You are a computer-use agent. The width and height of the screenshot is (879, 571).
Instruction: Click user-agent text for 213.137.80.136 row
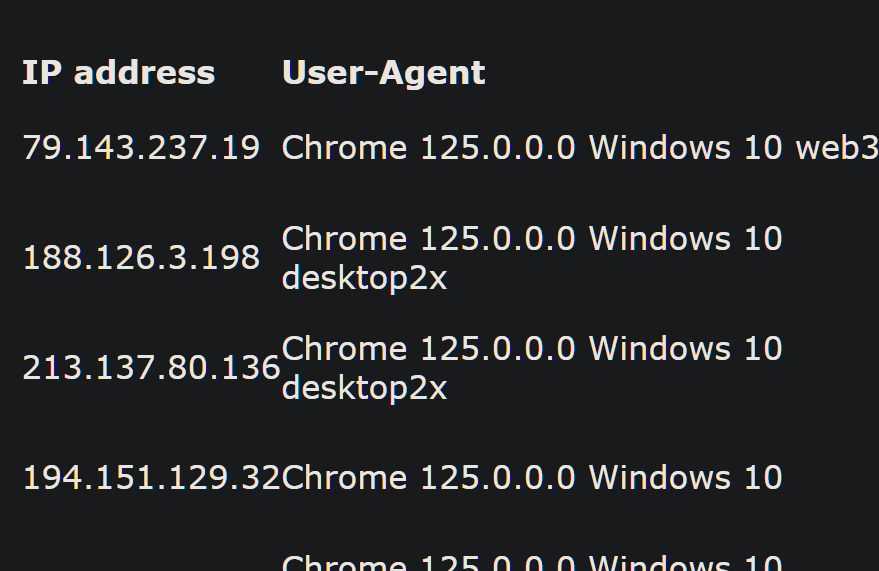532,368
